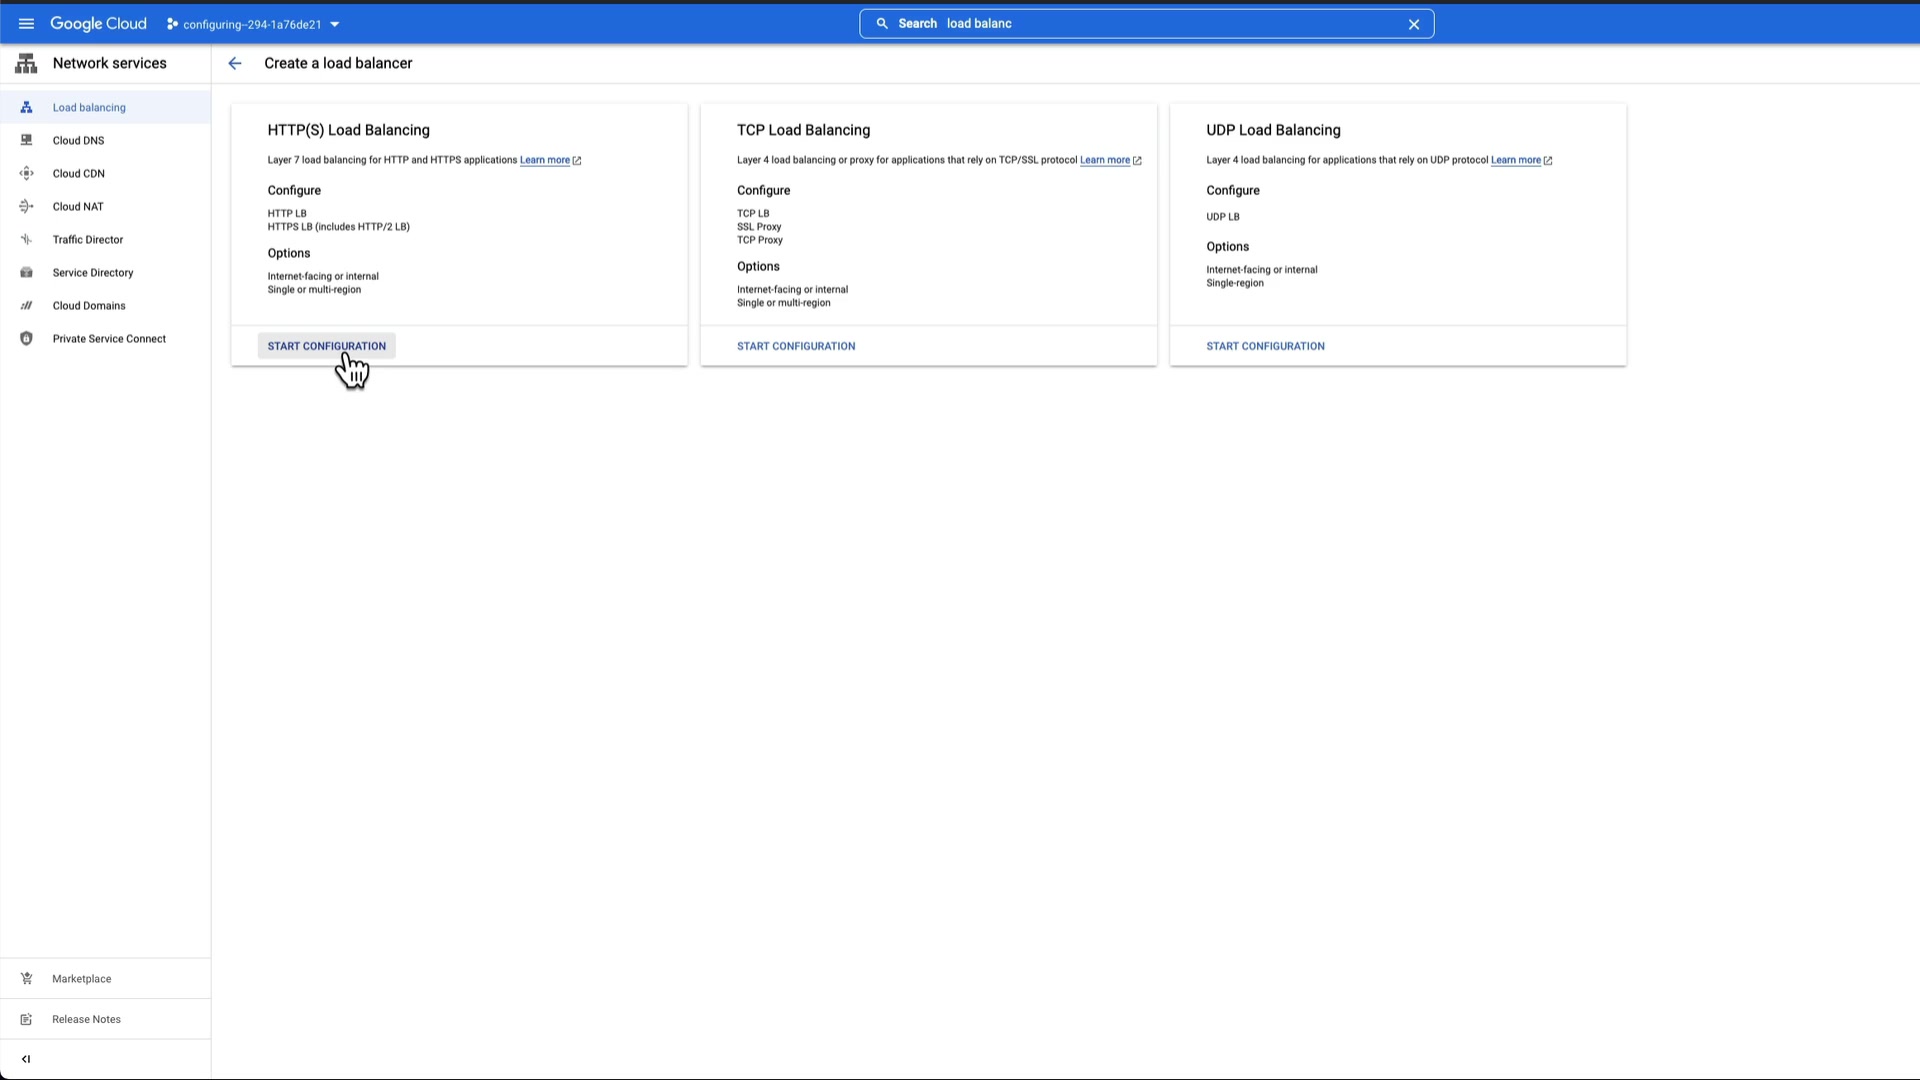Expand the project selector dropdown
Viewport: 1920px width, 1080px height.
(335, 25)
